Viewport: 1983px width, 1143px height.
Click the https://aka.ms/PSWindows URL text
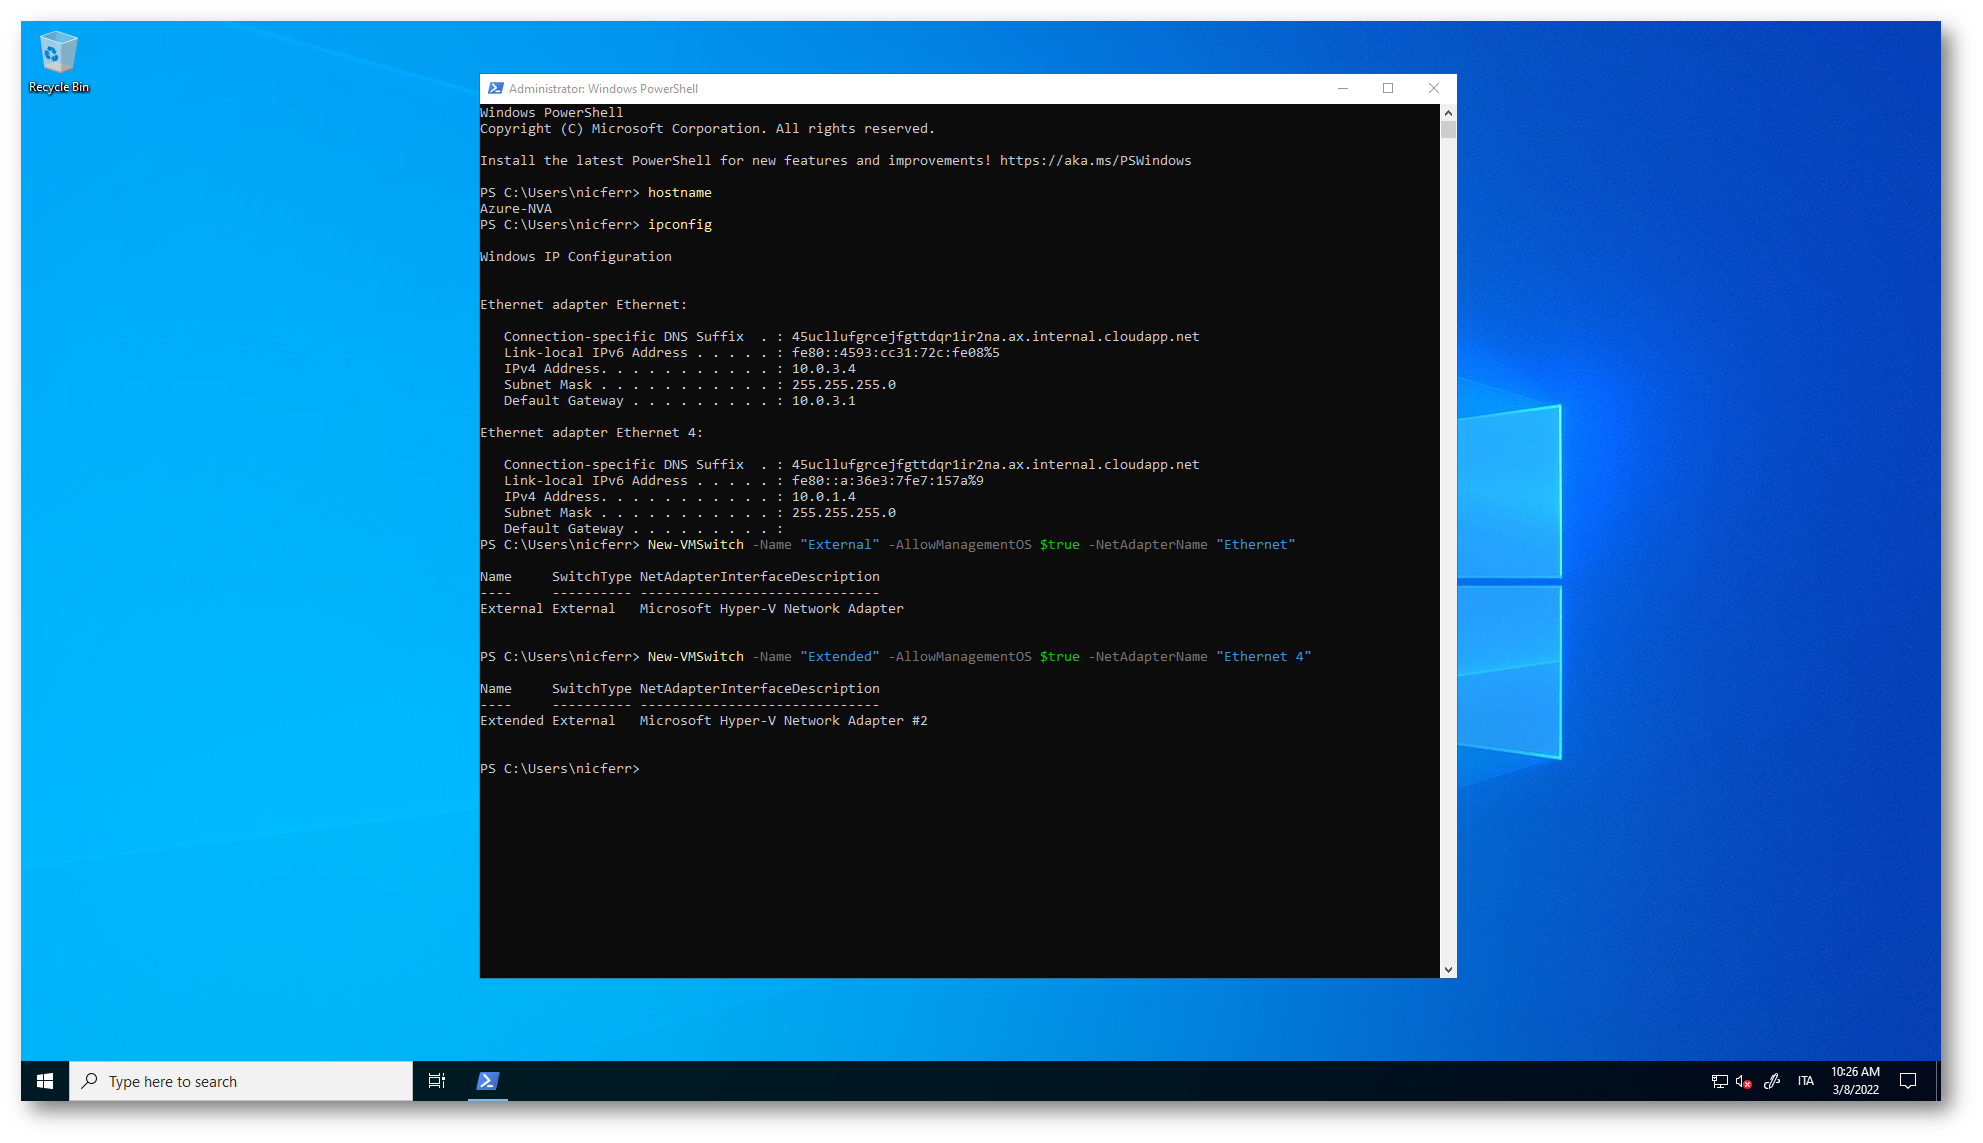[x=1096, y=161]
